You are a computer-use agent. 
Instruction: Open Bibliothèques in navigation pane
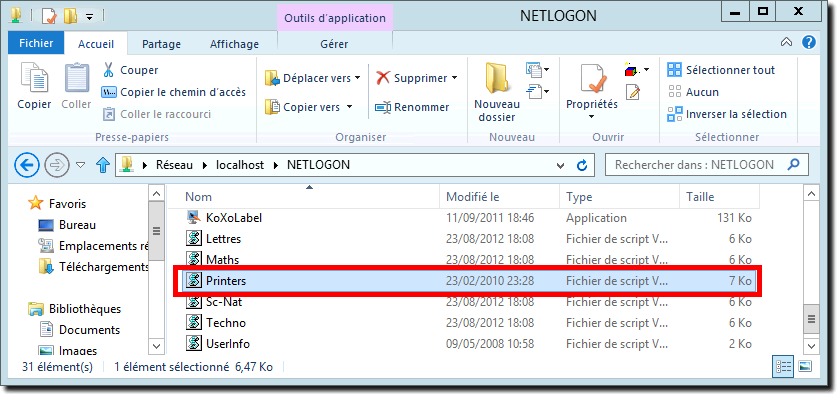tap(75, 309)
